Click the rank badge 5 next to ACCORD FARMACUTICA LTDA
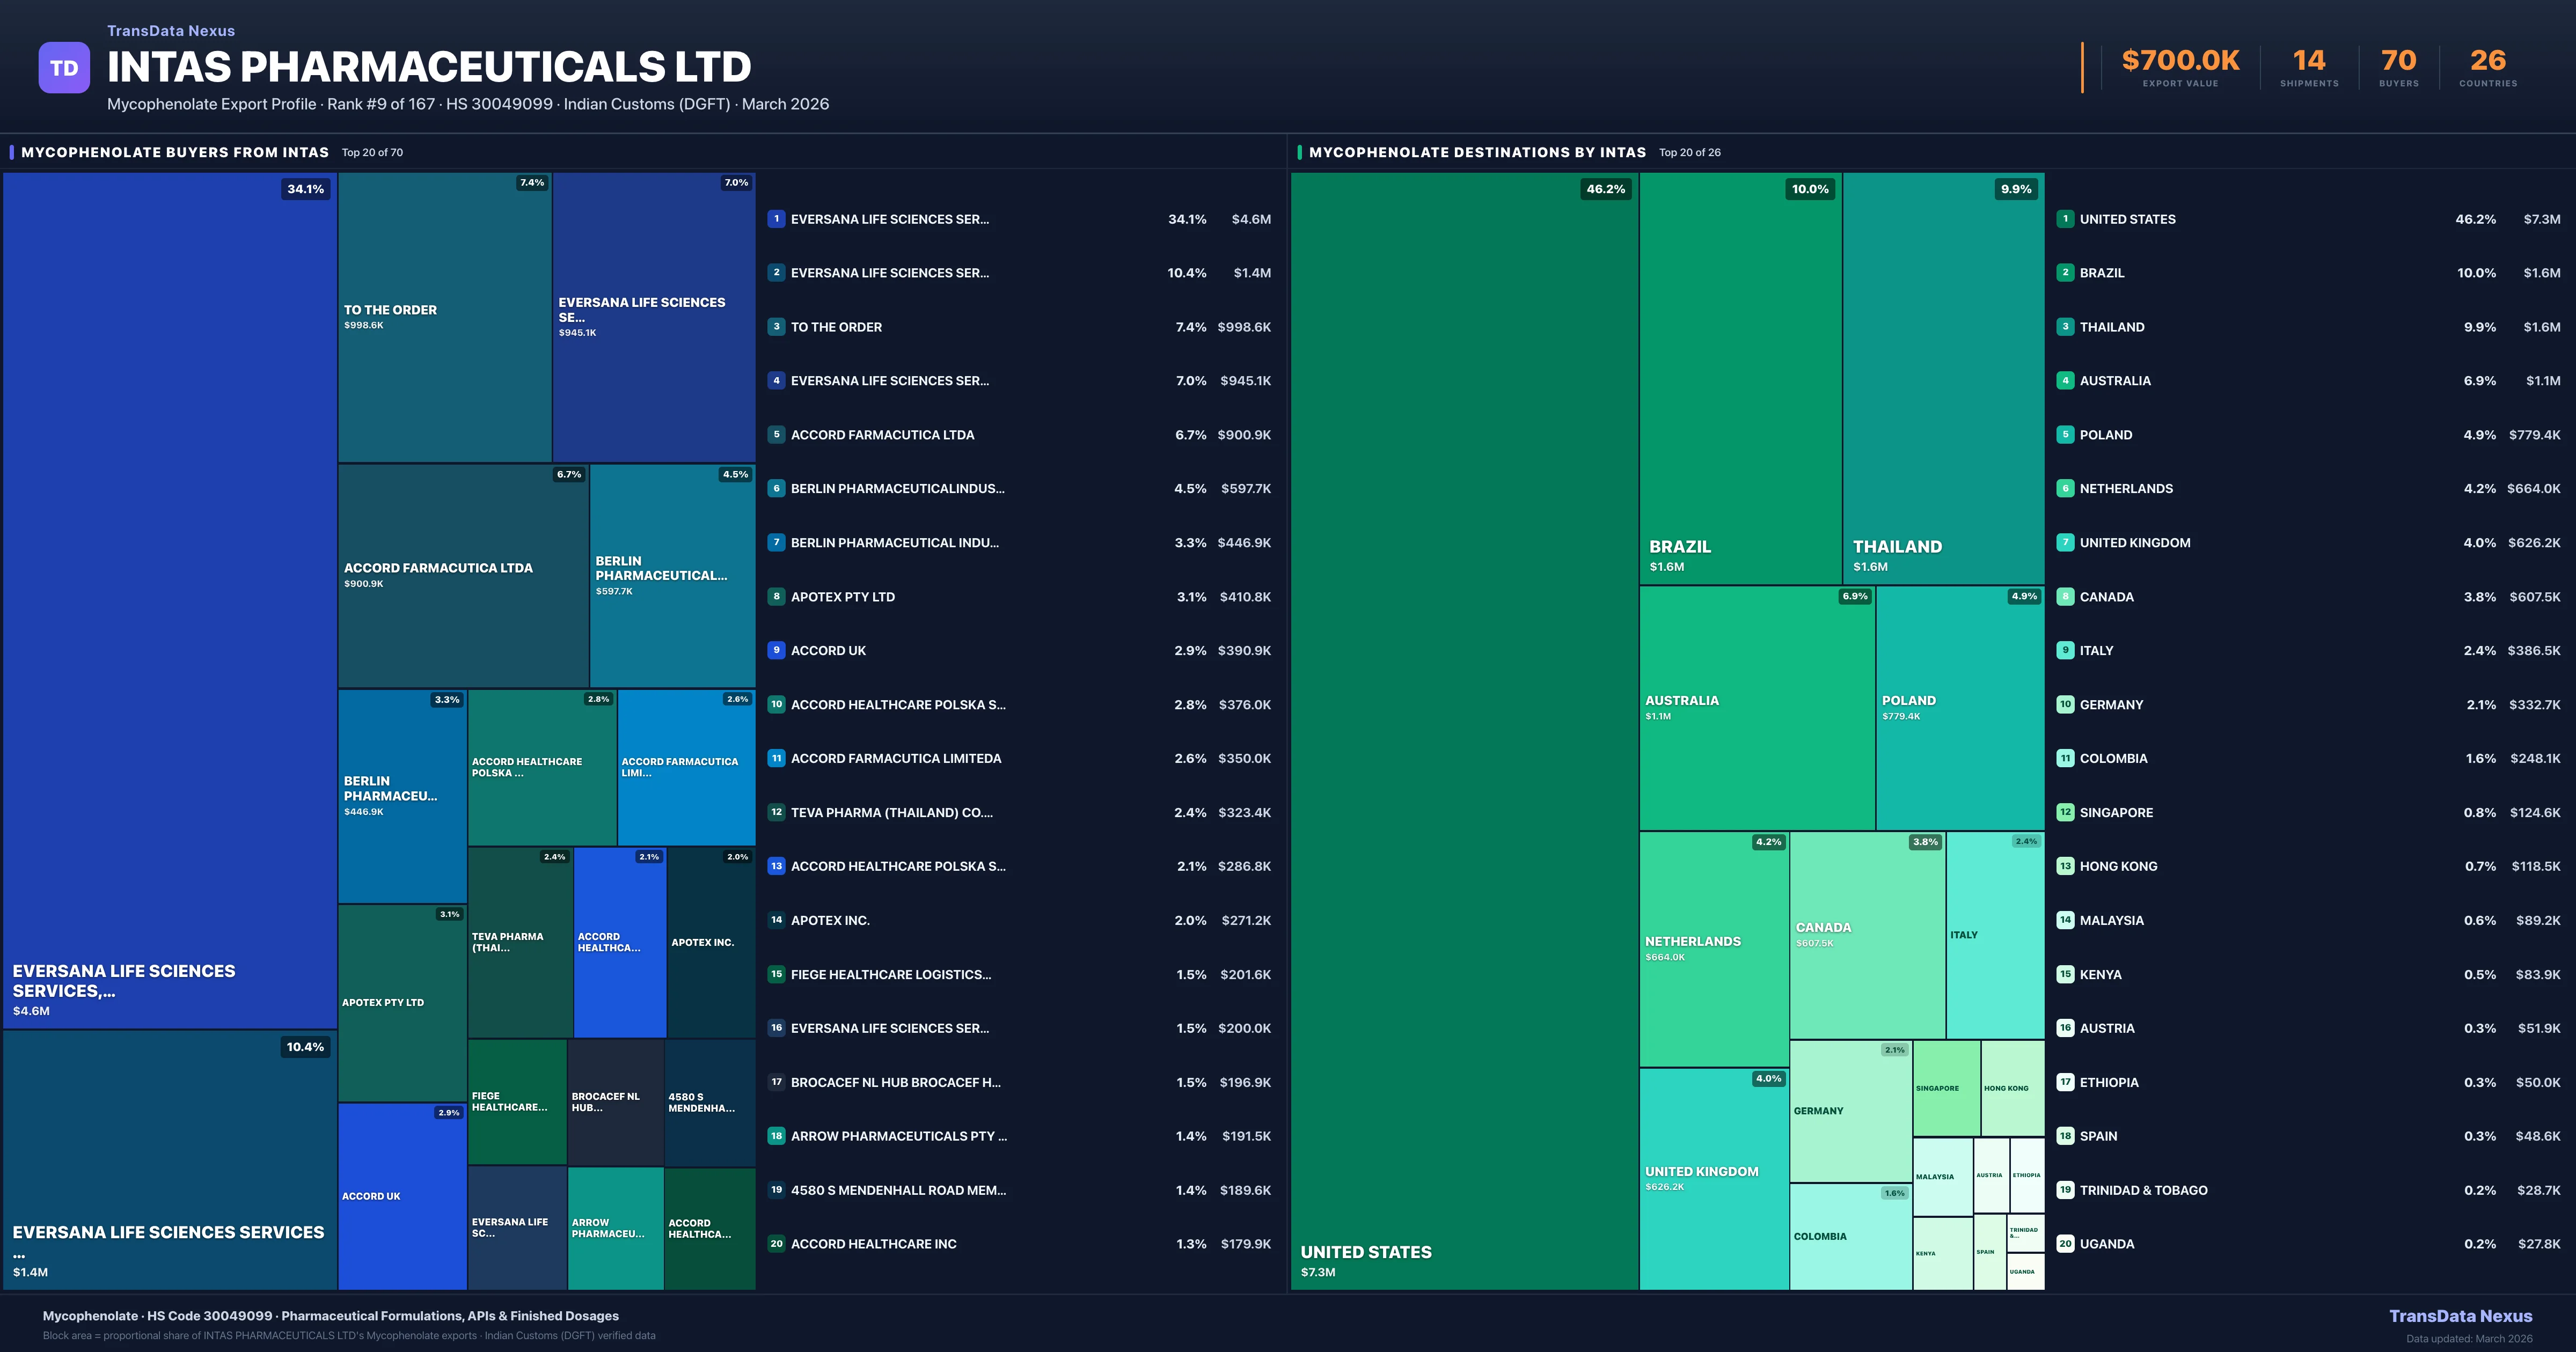Screen dimensions: 2576x1352 [776, 434]
